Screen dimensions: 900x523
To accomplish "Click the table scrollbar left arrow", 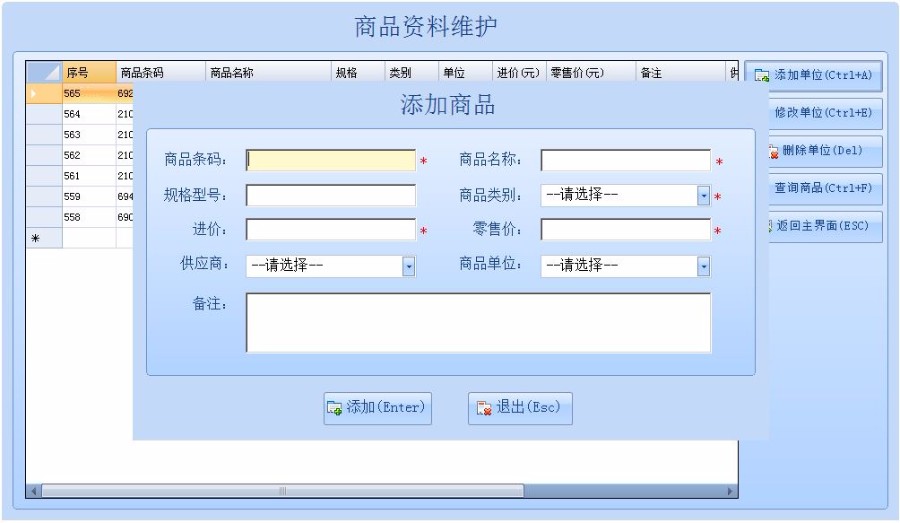I will point(34,491).
